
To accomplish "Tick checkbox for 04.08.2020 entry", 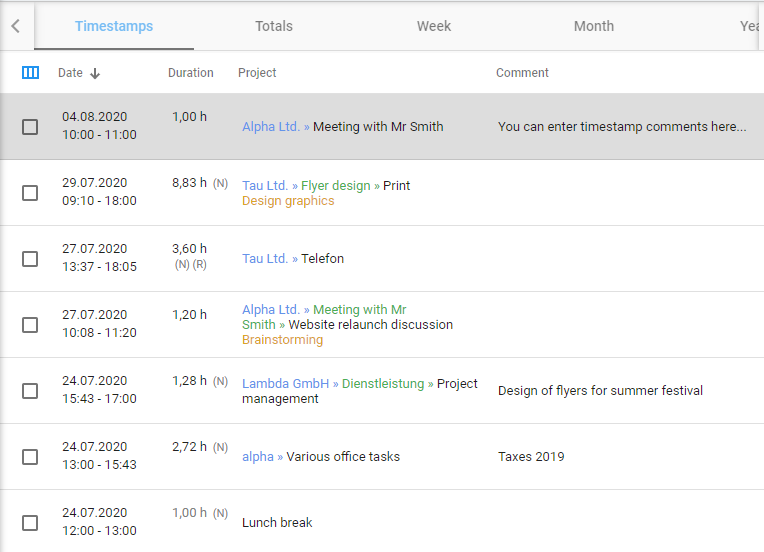I will pyautogui.click(x=30, y=127).
